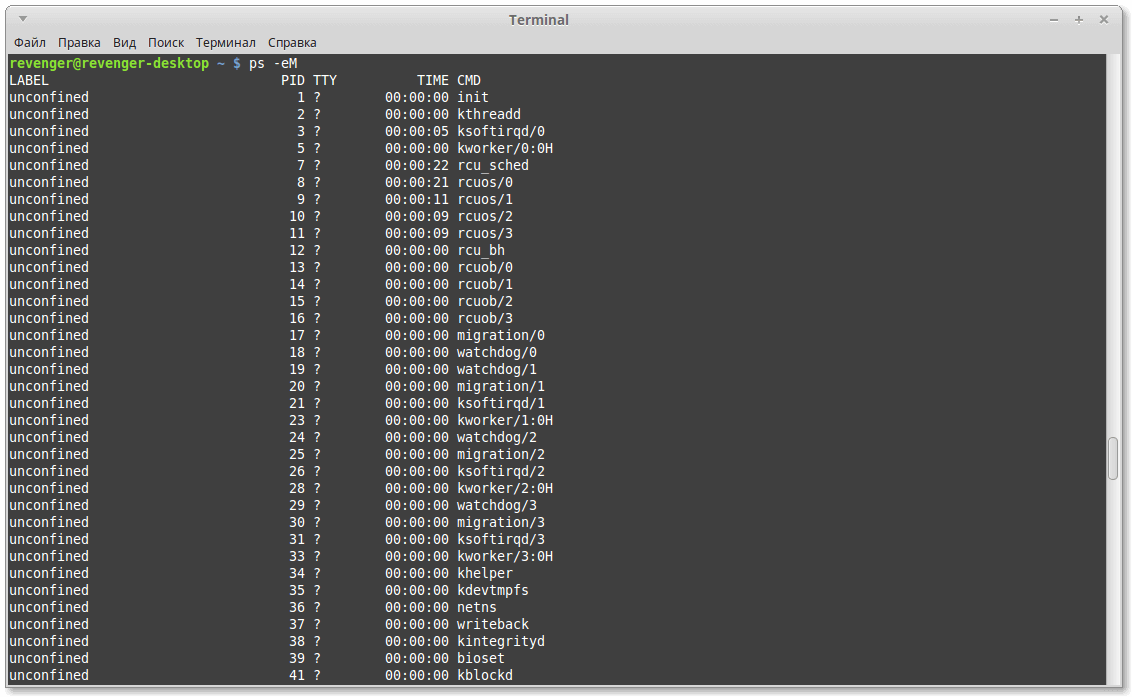The image size is (1132, 697).
Task: Open the Файл menu
Action: click(30, 43)
